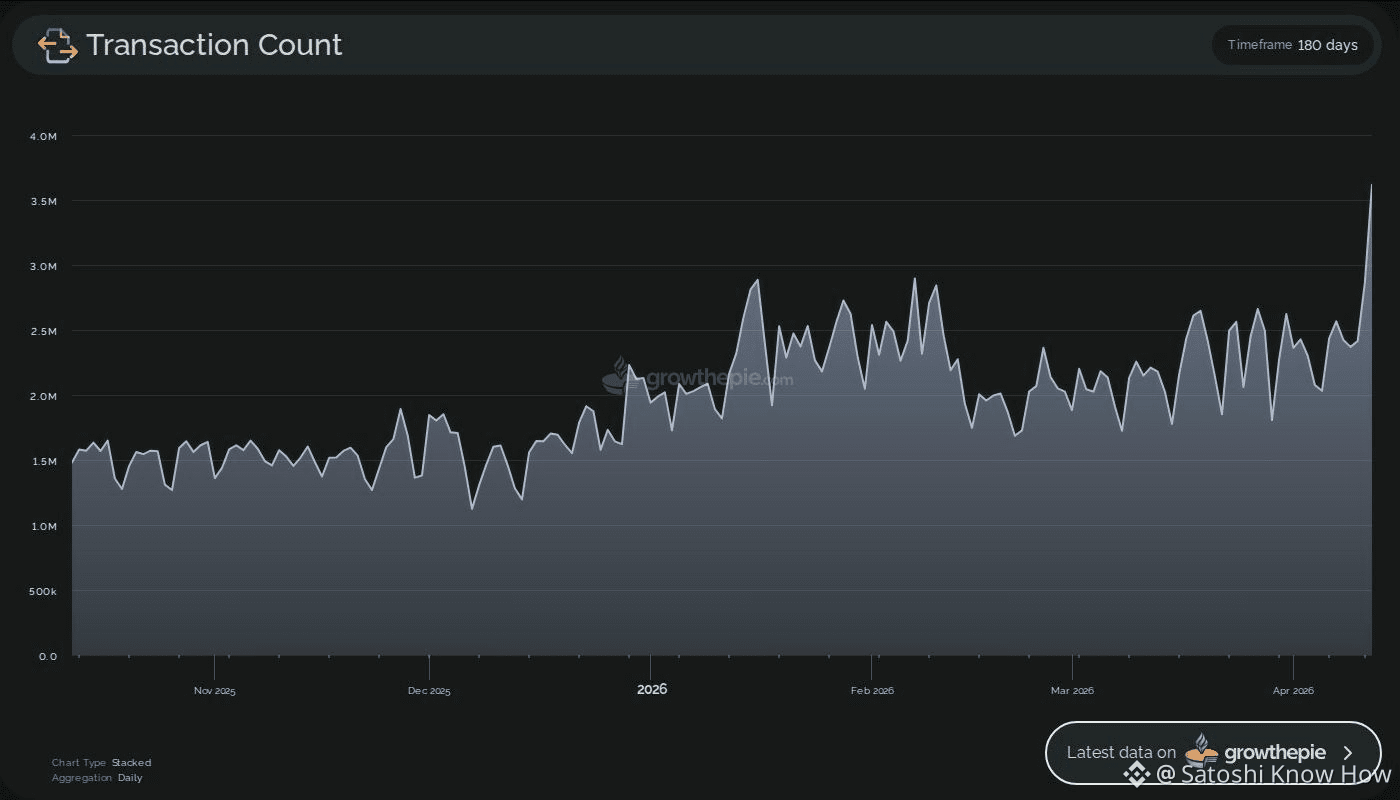Image resolution: width=1400 pixels, height=800 pixels.
Task: Click the chevron arrow beside growthepie
Action: (1348, 753)
